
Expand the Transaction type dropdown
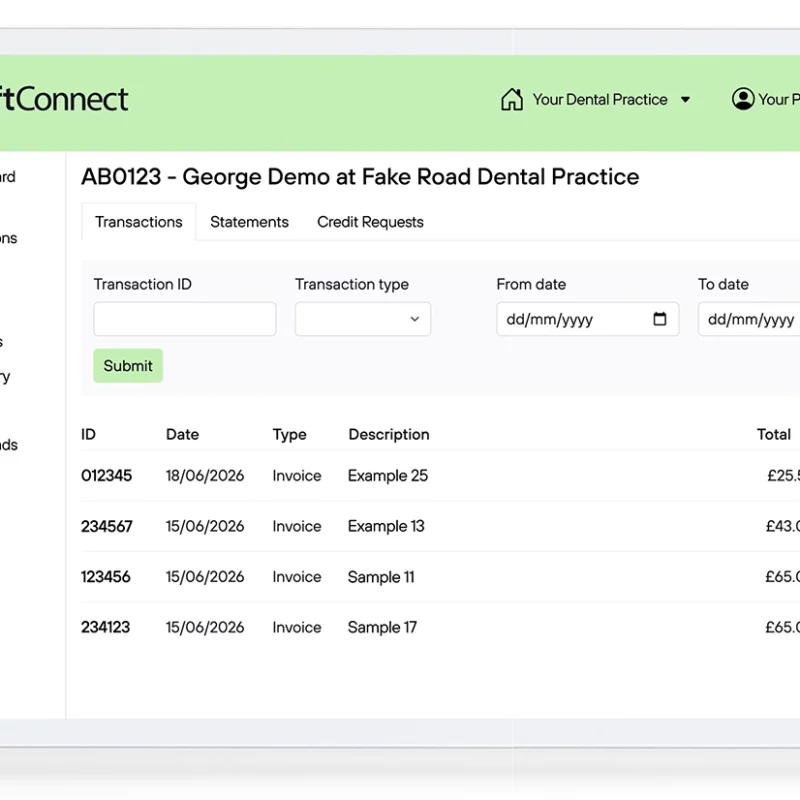click(363, 319)
